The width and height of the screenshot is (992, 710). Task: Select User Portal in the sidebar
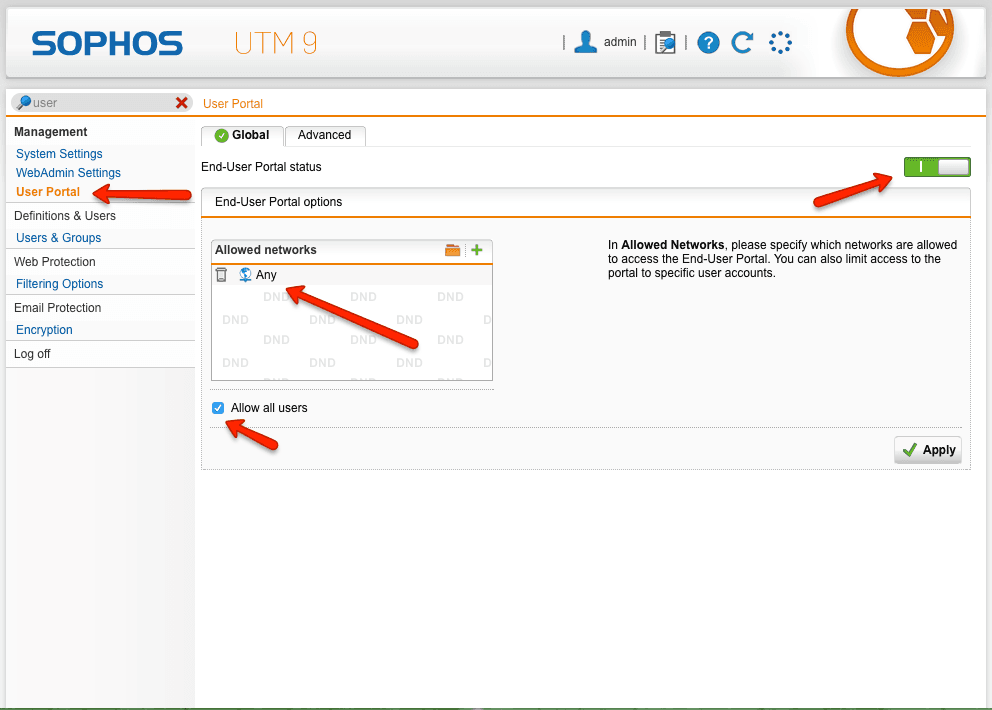pyautogui.click(x=48, y=192)
